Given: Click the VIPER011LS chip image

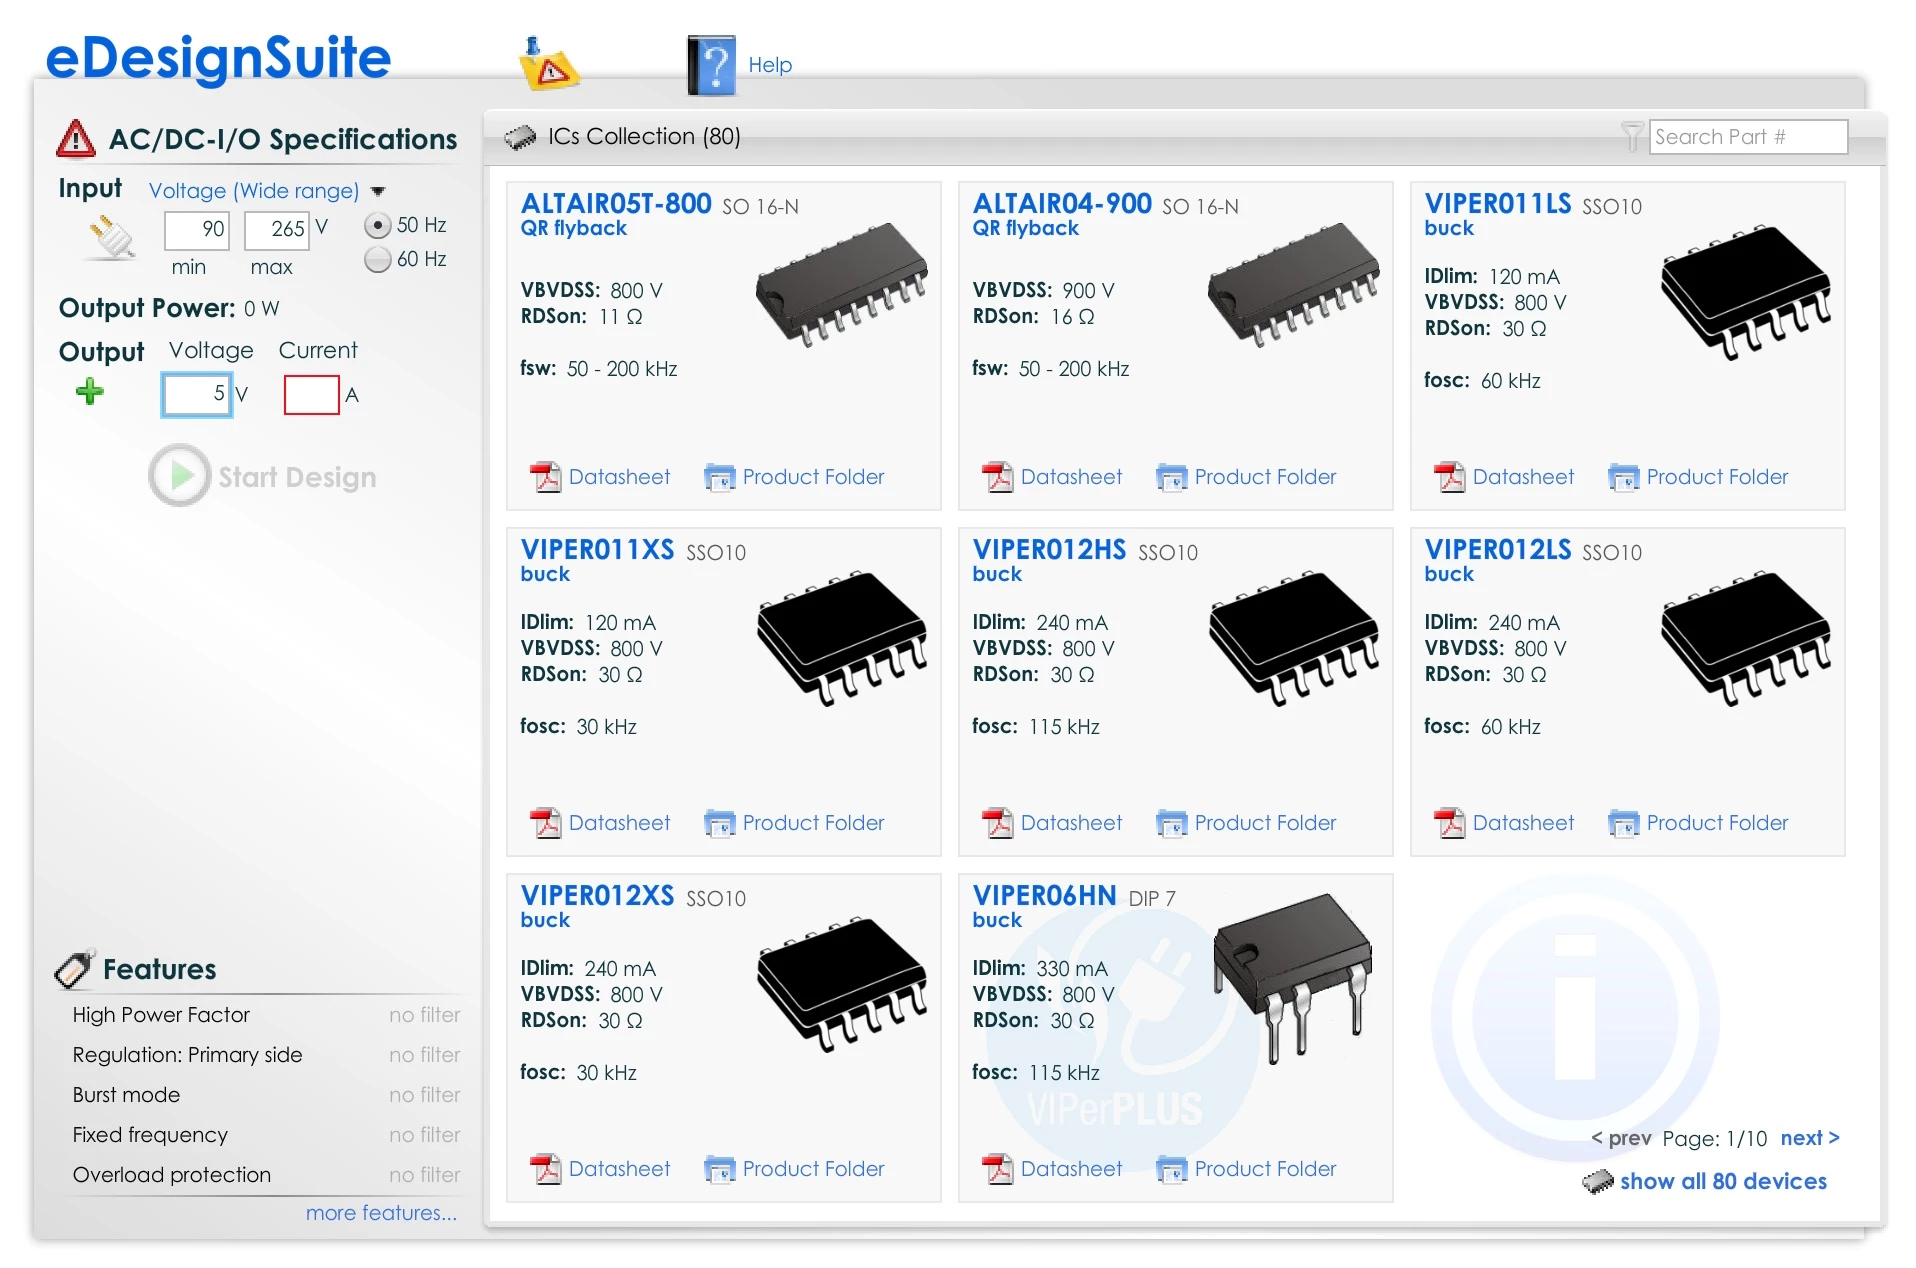Looking at the screenshot, I should [x=1746, y=292].
